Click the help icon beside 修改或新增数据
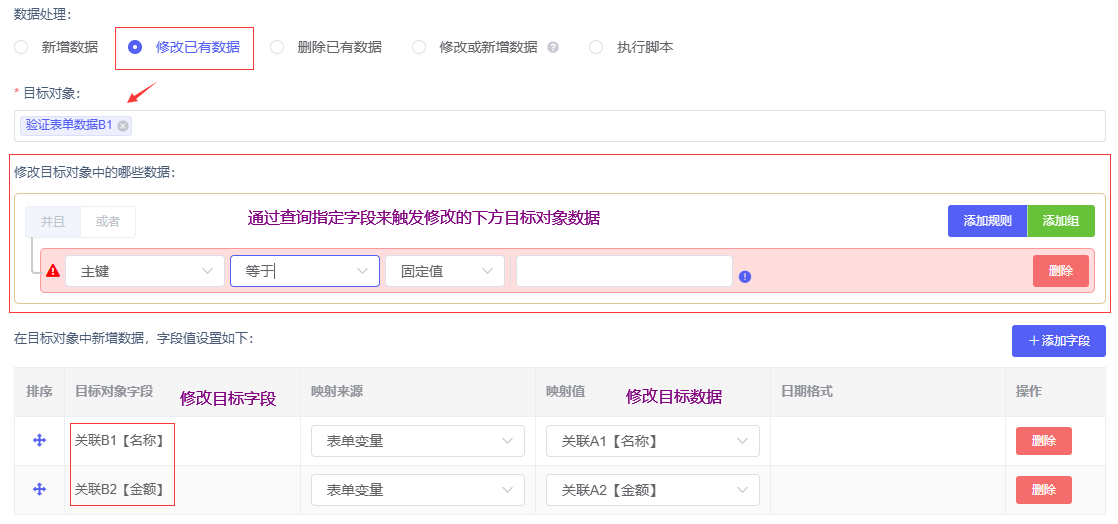 (x=553, y=47)
